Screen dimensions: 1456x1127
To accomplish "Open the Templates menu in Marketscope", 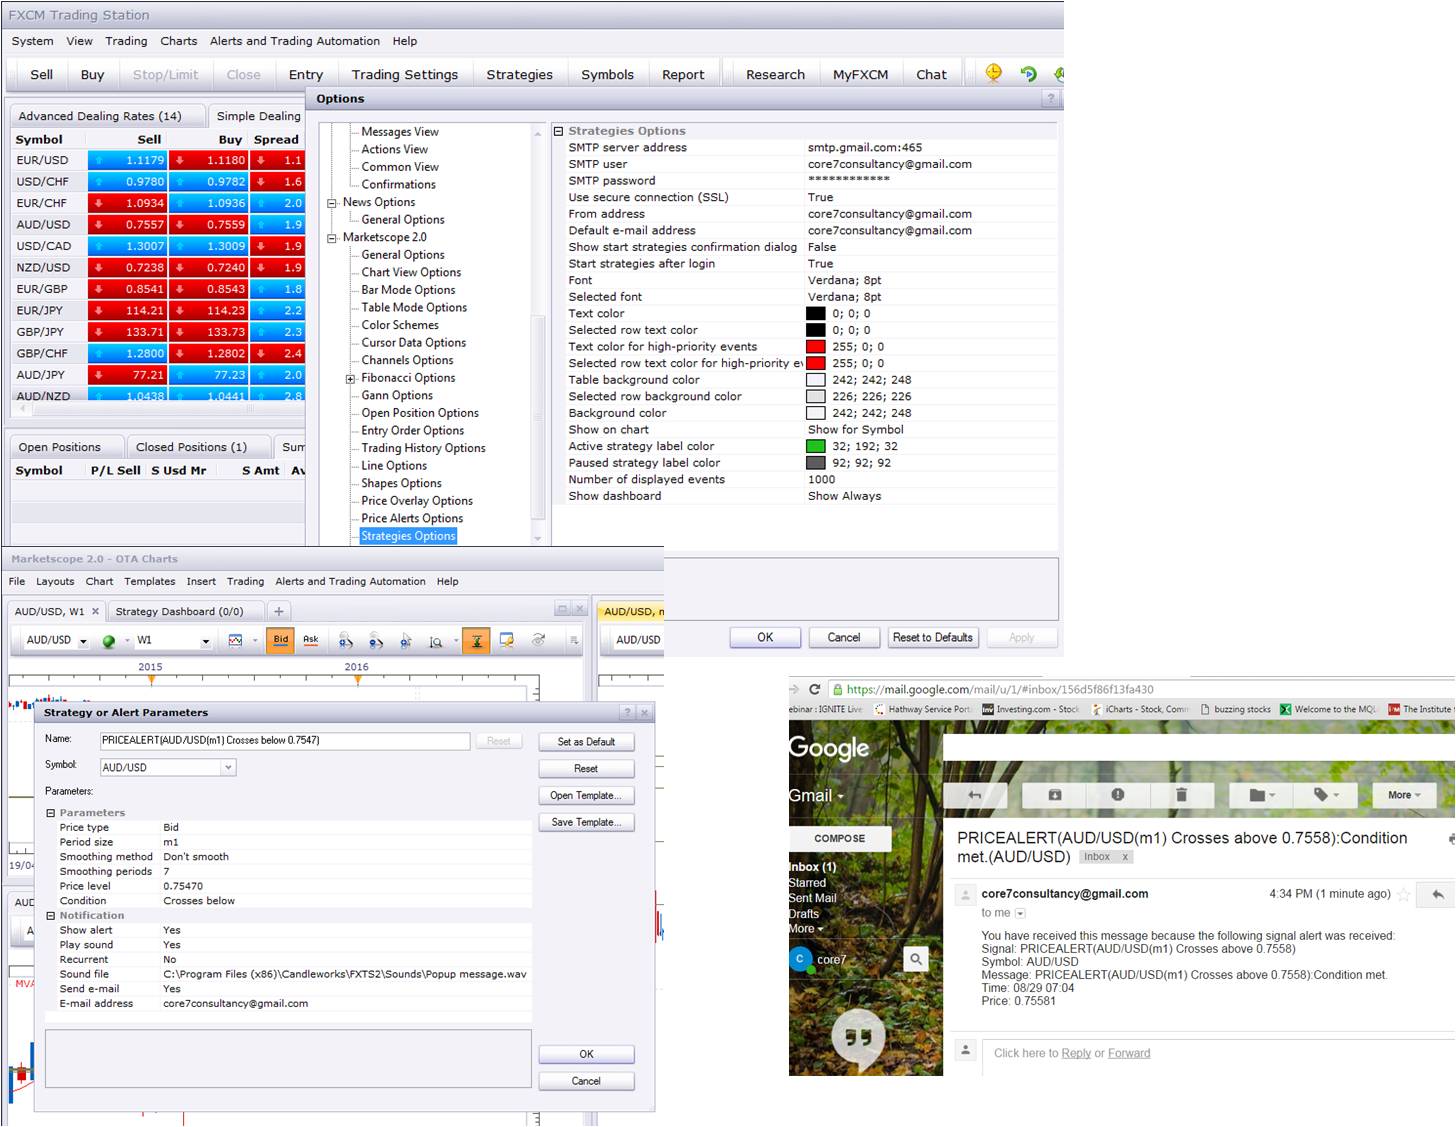I will coord(150,581).
